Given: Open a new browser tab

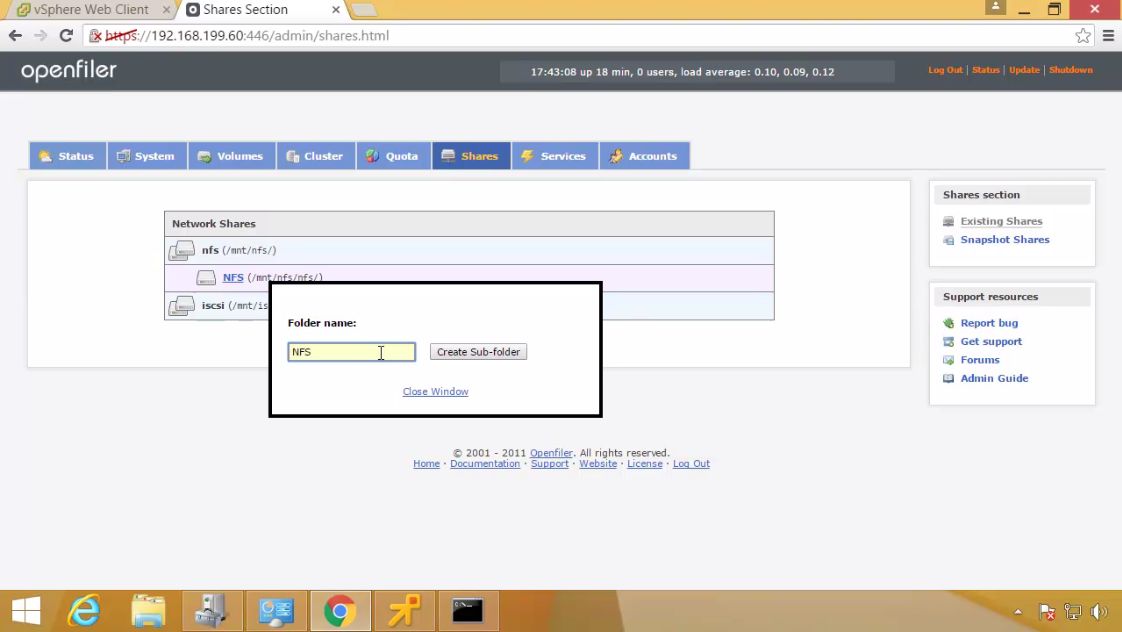Looking at the screenshot, I should coord(364,10).
